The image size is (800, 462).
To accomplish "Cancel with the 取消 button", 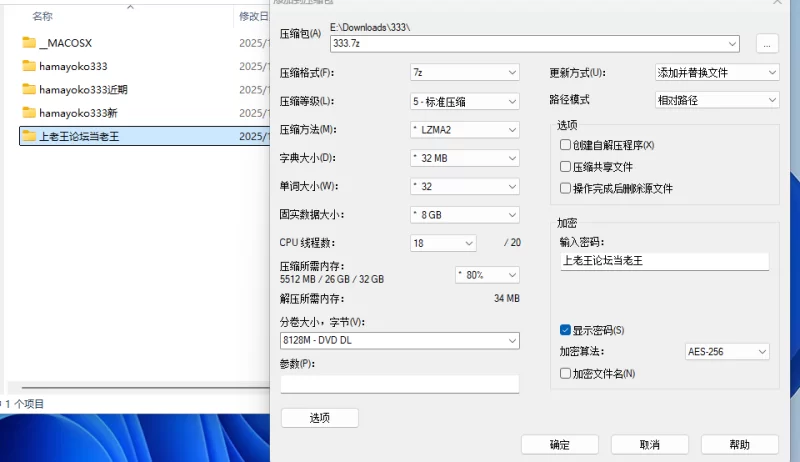I will (649, 445).
